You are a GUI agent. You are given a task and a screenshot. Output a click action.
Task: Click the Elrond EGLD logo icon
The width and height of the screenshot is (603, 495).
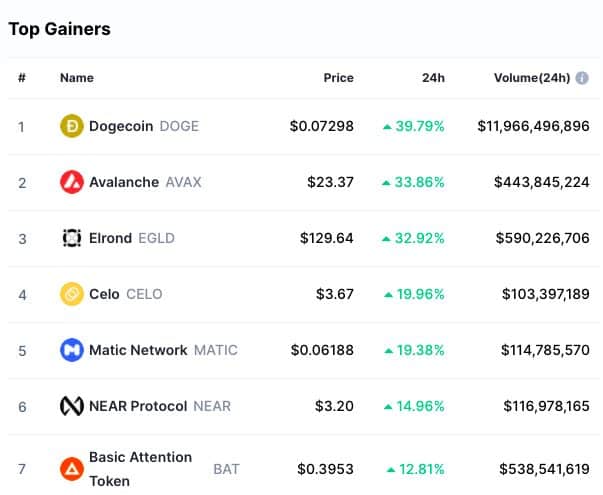point(72,238)
